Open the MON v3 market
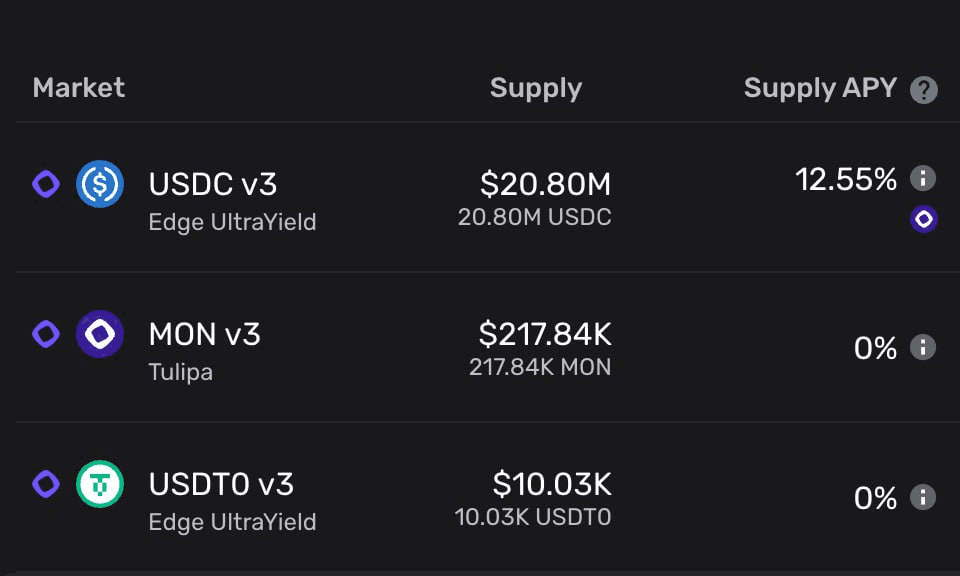This screenshot has width=960, height=576. [x=204, y=334]
